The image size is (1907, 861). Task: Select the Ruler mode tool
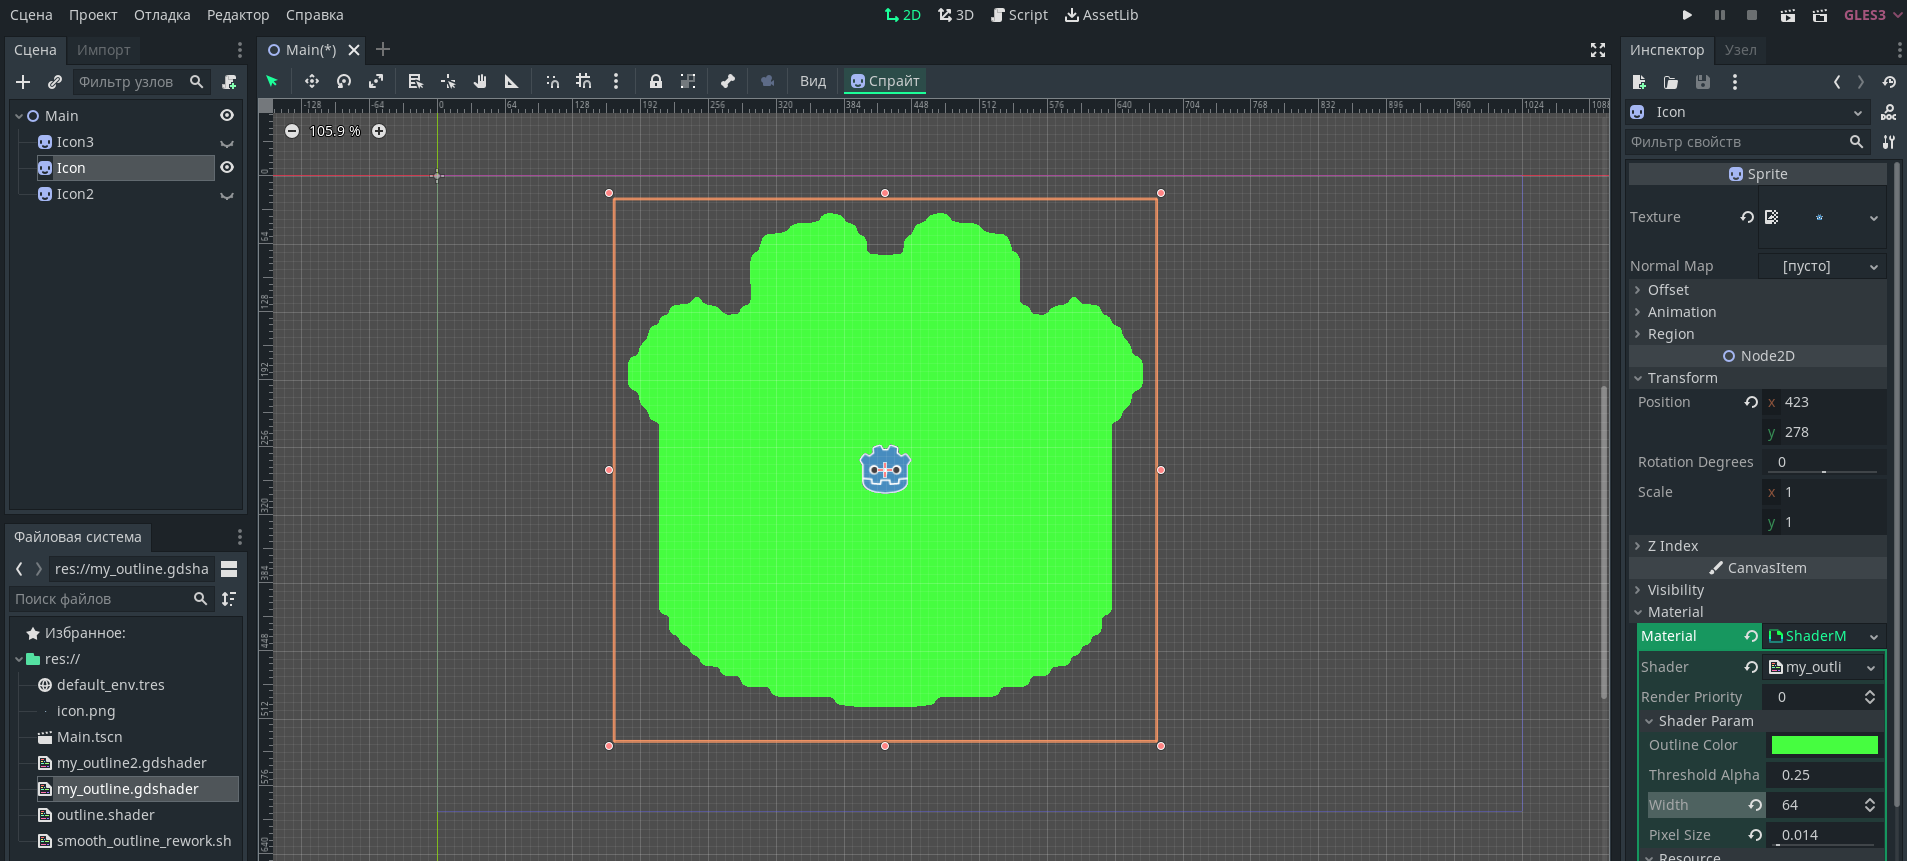tap(511, 81)
